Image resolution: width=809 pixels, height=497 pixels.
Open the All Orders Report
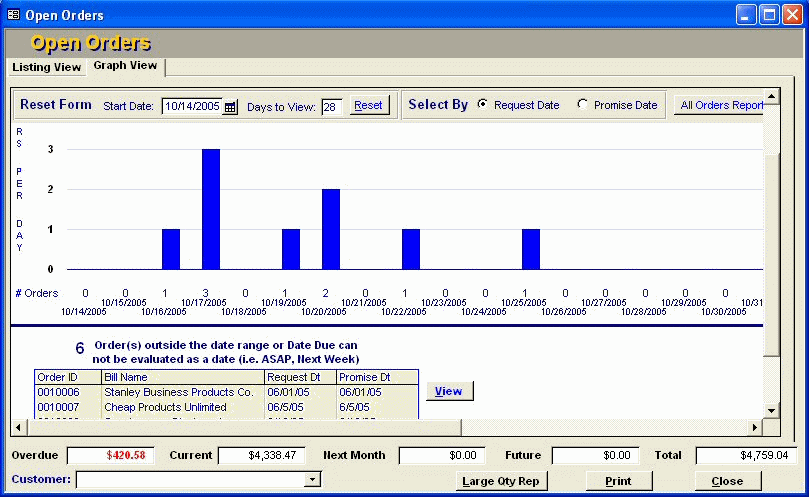point(720,105)
